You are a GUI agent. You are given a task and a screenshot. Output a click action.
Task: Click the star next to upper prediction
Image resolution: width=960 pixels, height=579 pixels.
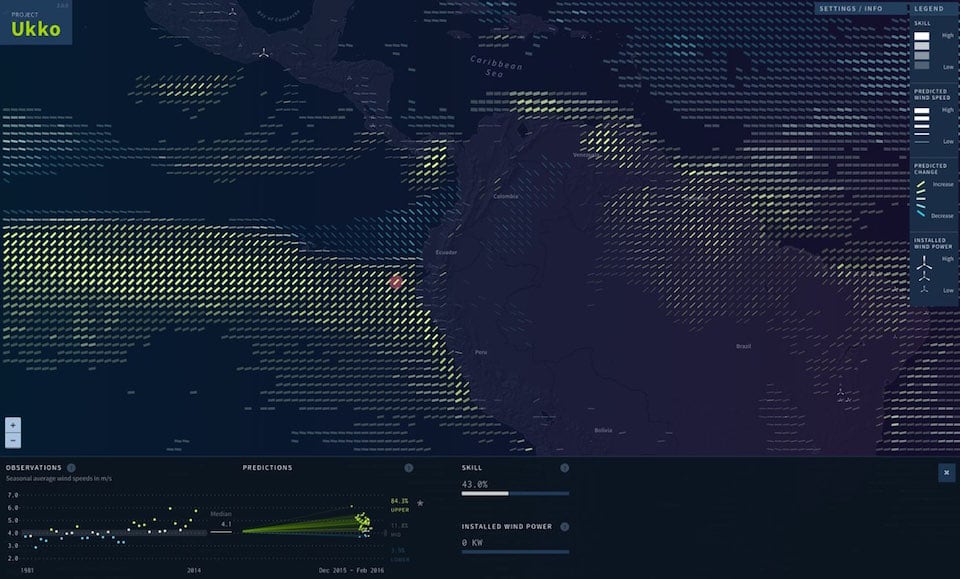pyautogui.click(x=420, y=503)
